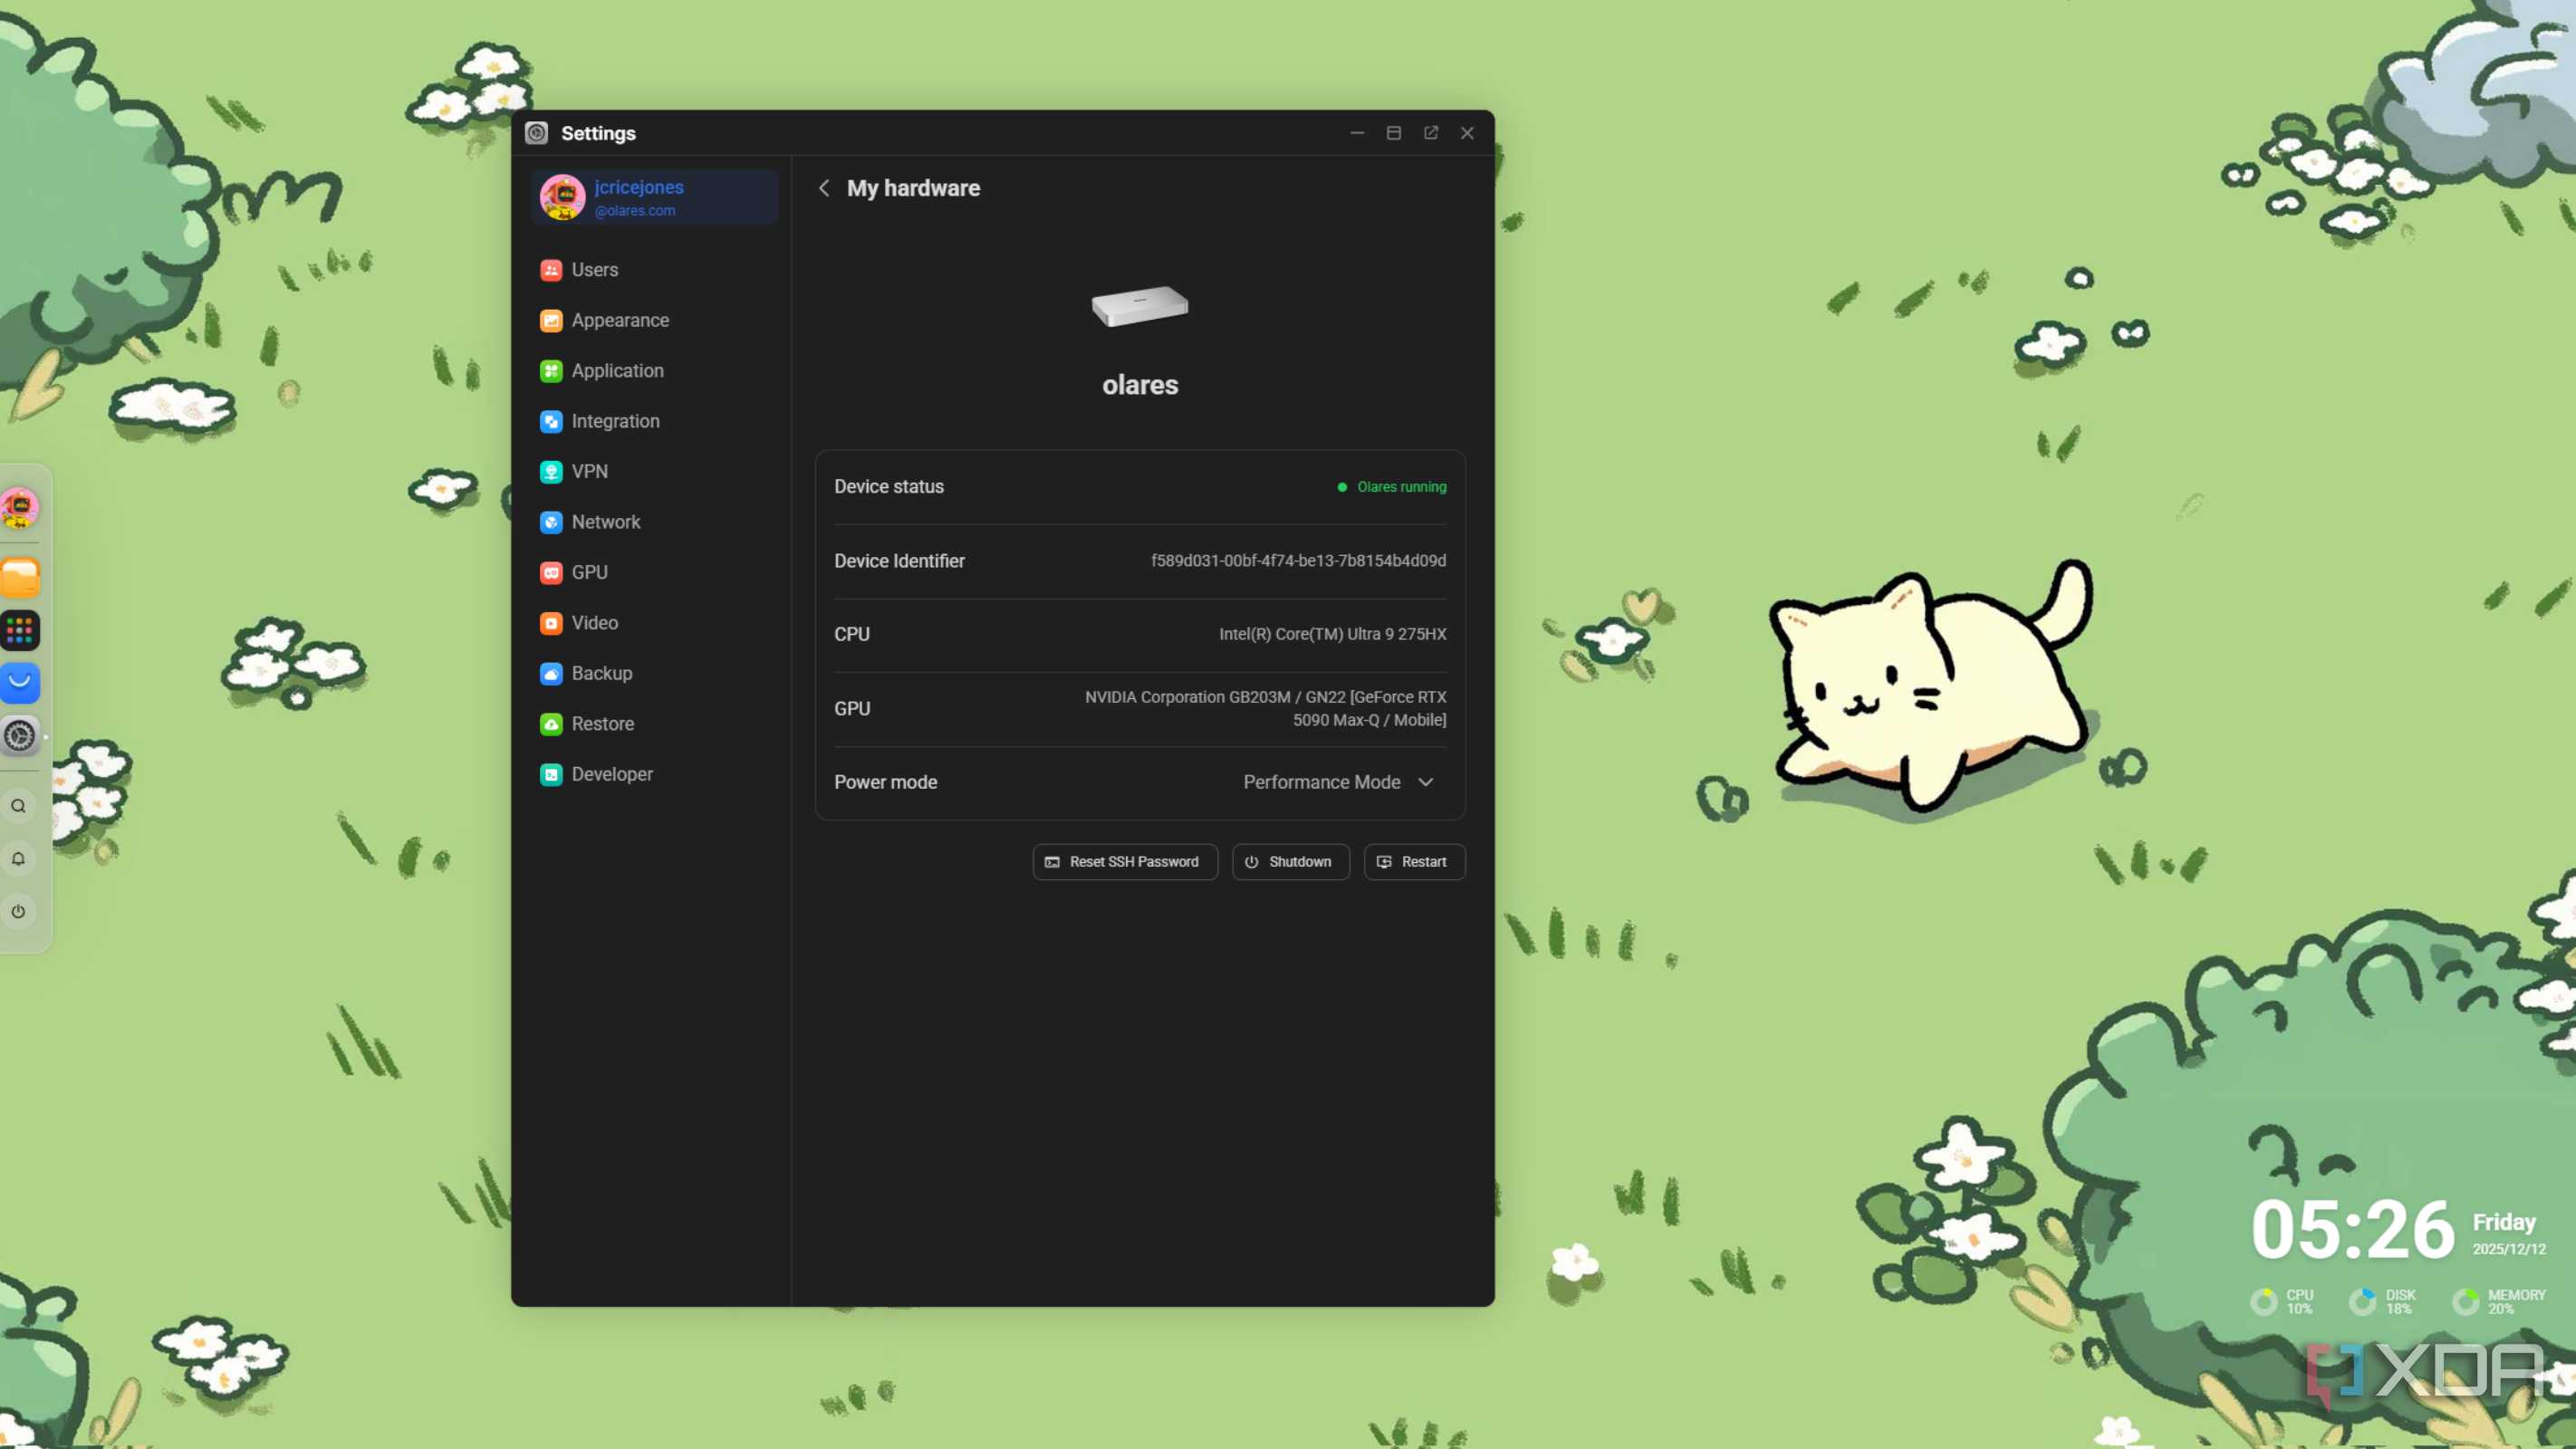Launch the app grid icon in dock

[x=20, y=631]
